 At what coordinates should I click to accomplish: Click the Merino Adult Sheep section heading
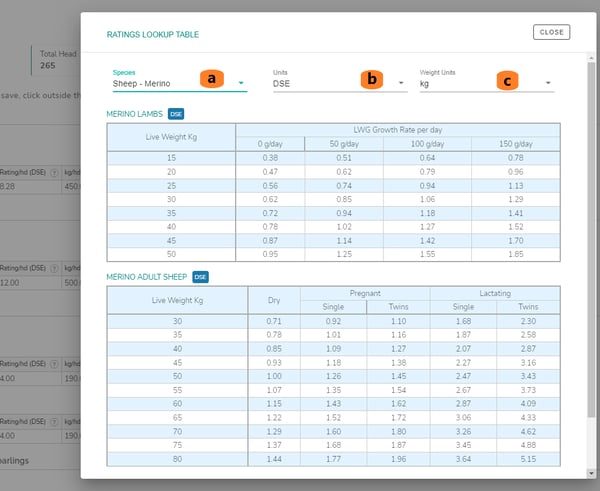click(x=147, y=276)
